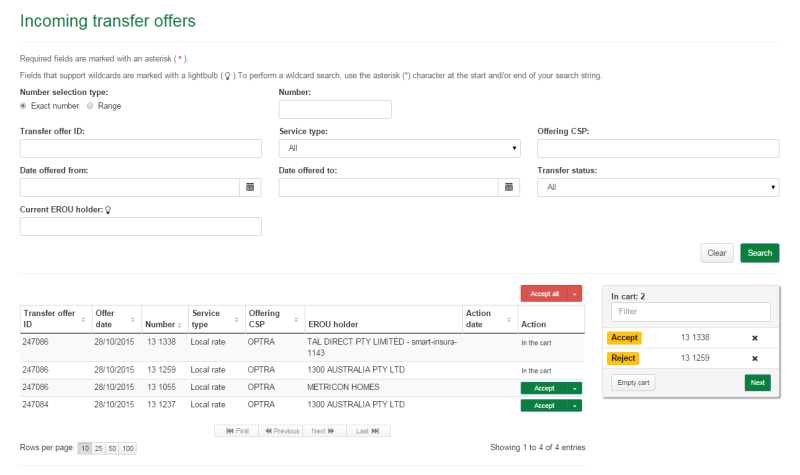The height and width of the screenshot is (475, 800).
Task: Go to Previous page of results
Action: tap(281, 431)
